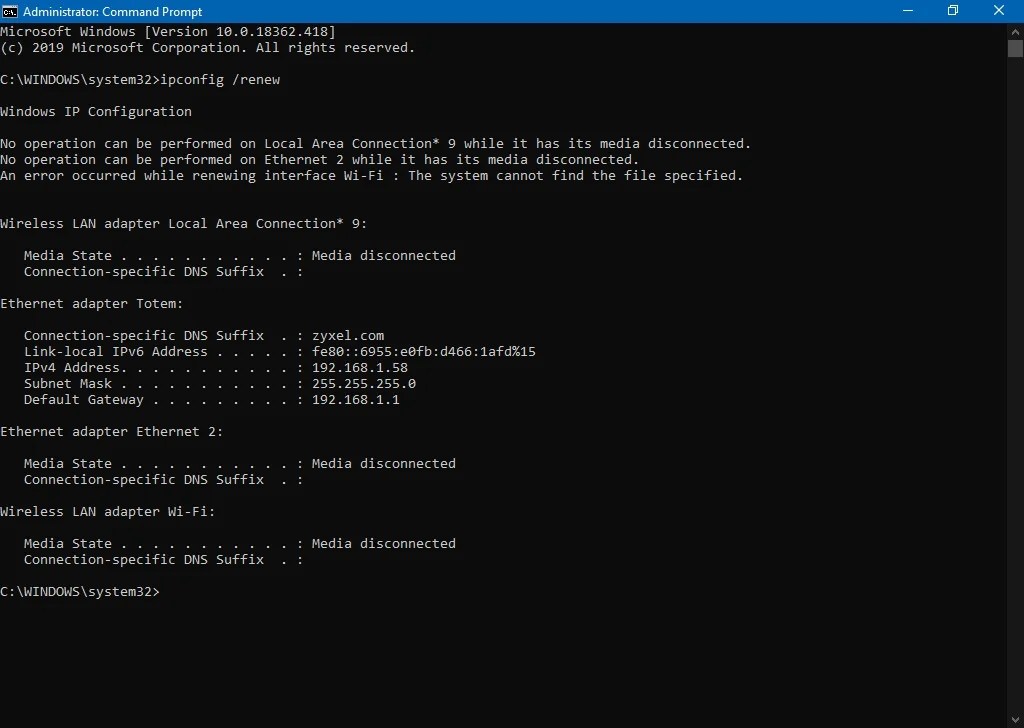1024x728 pixels.
Task: Click the 'Link-local IPv6 Address' label
Action: coord(116,351)
